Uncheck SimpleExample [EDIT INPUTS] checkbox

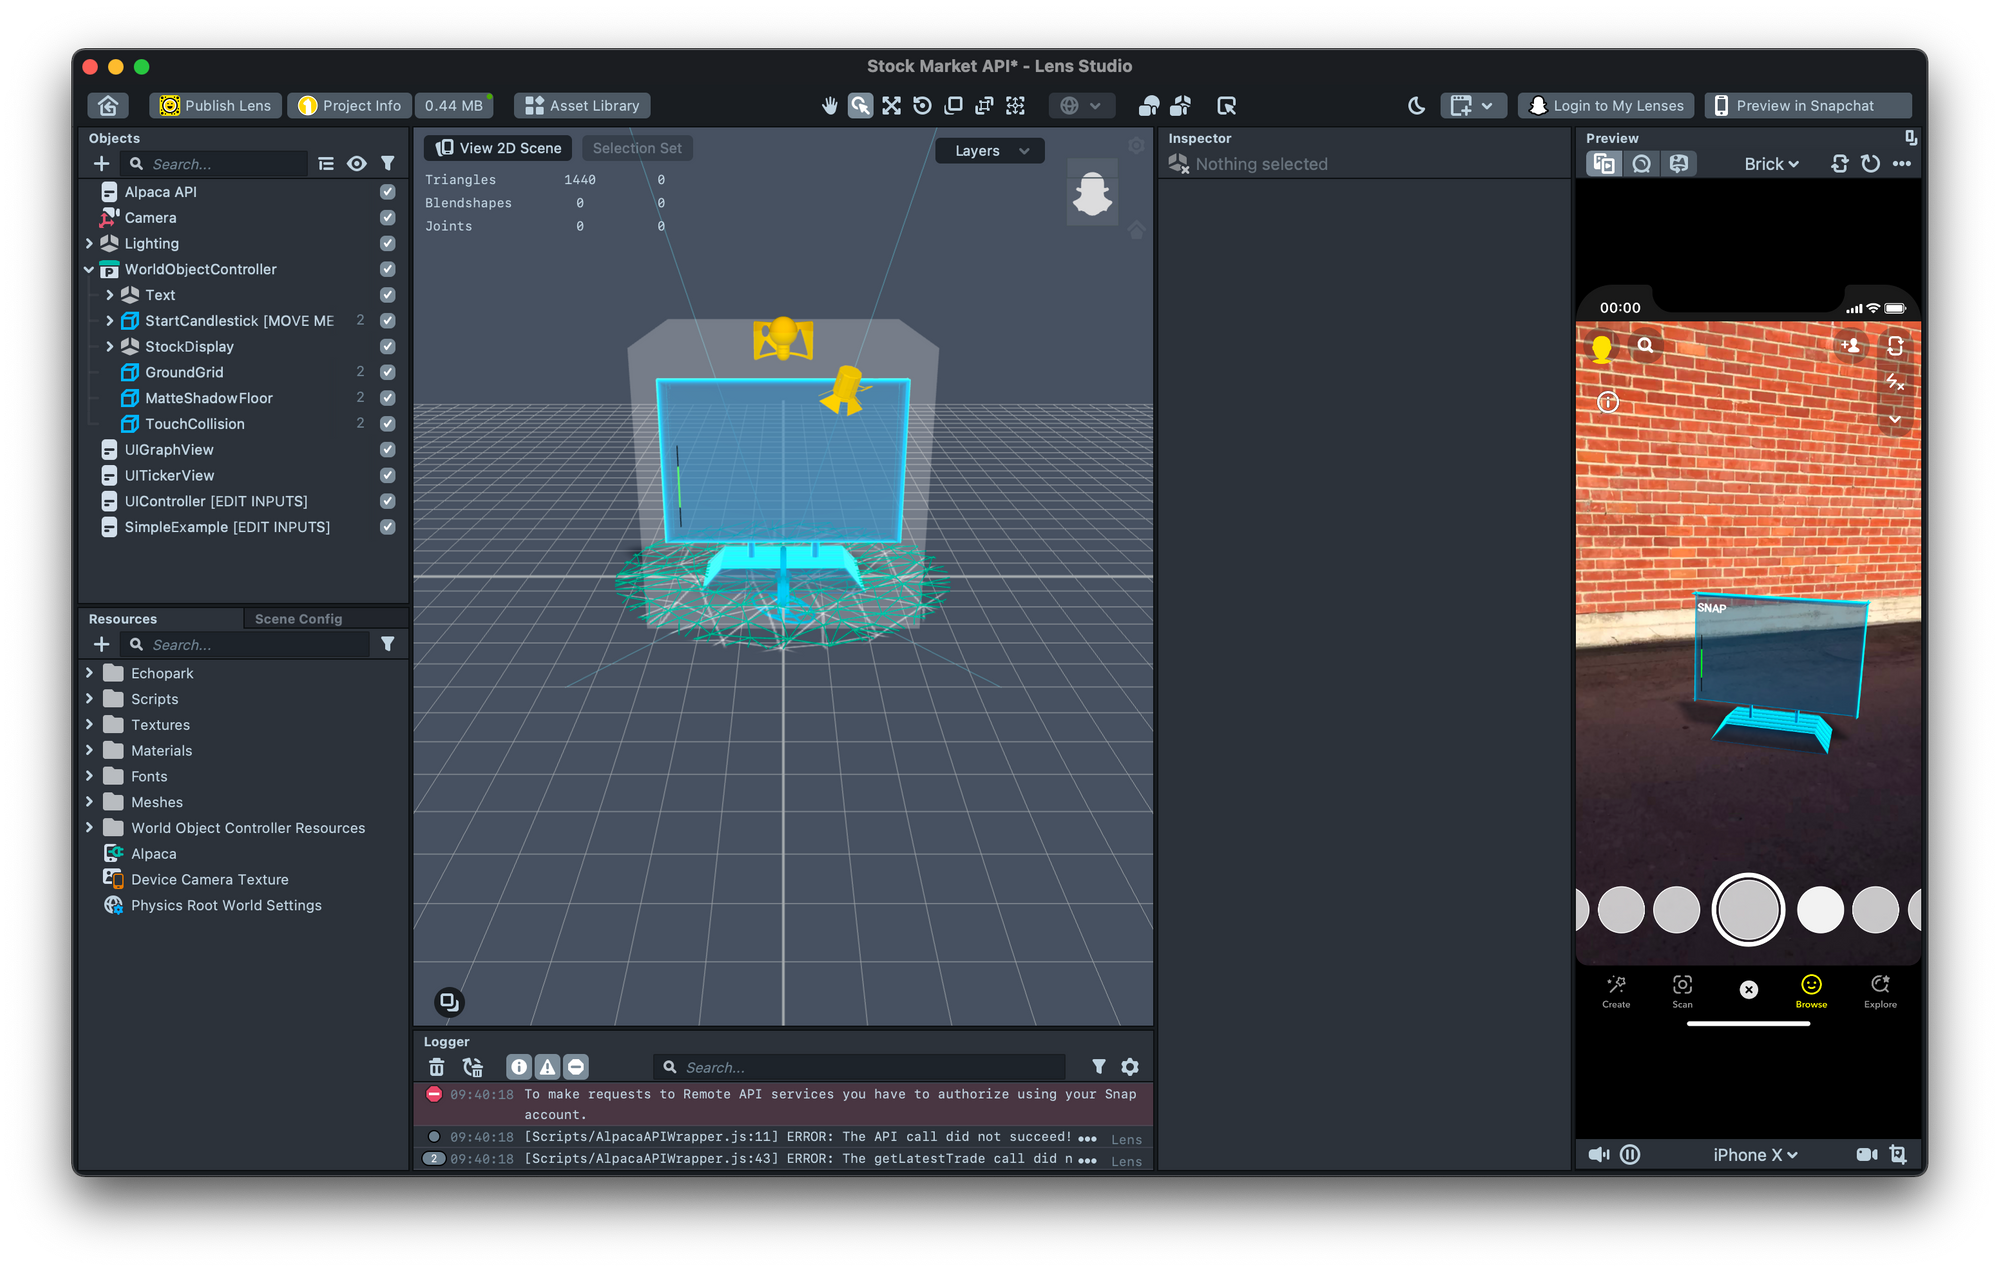pyautogui.click(x=388, y=527)
